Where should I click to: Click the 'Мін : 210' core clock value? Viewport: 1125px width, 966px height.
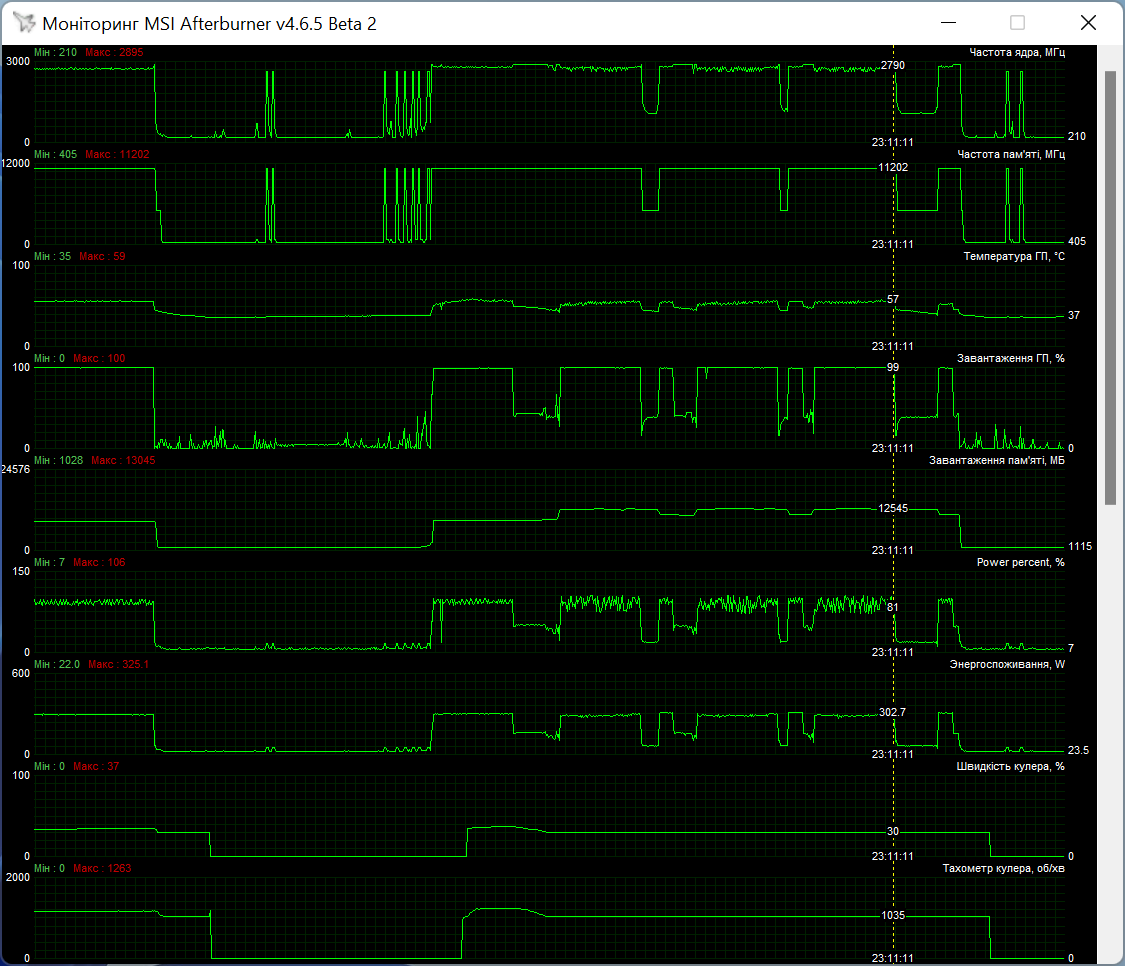pyautogui.click(x=55, y=52)
